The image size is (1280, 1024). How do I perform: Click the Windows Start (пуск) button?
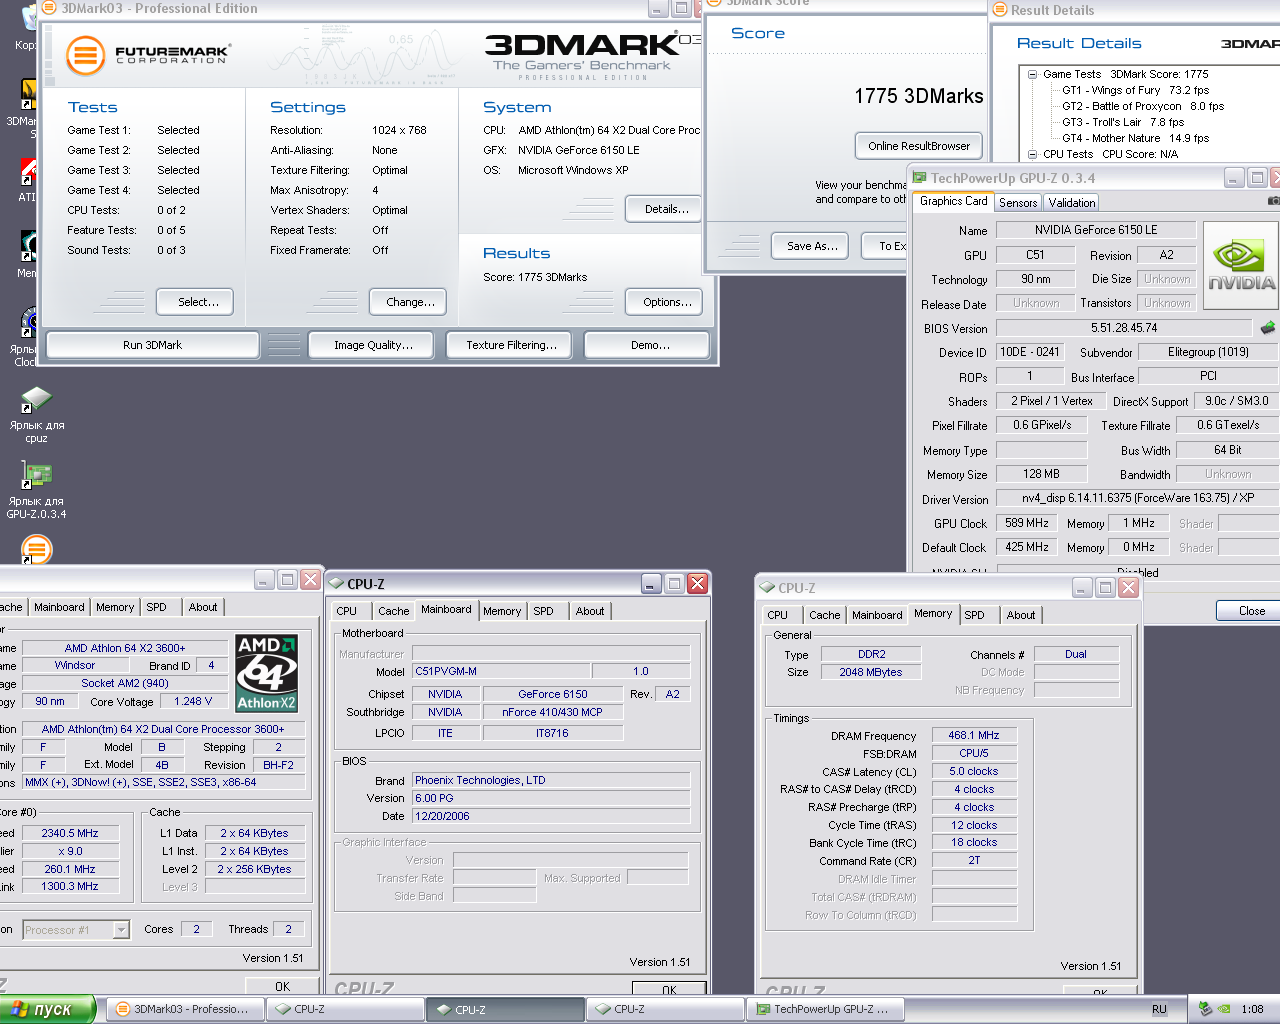coord(48,1009)
